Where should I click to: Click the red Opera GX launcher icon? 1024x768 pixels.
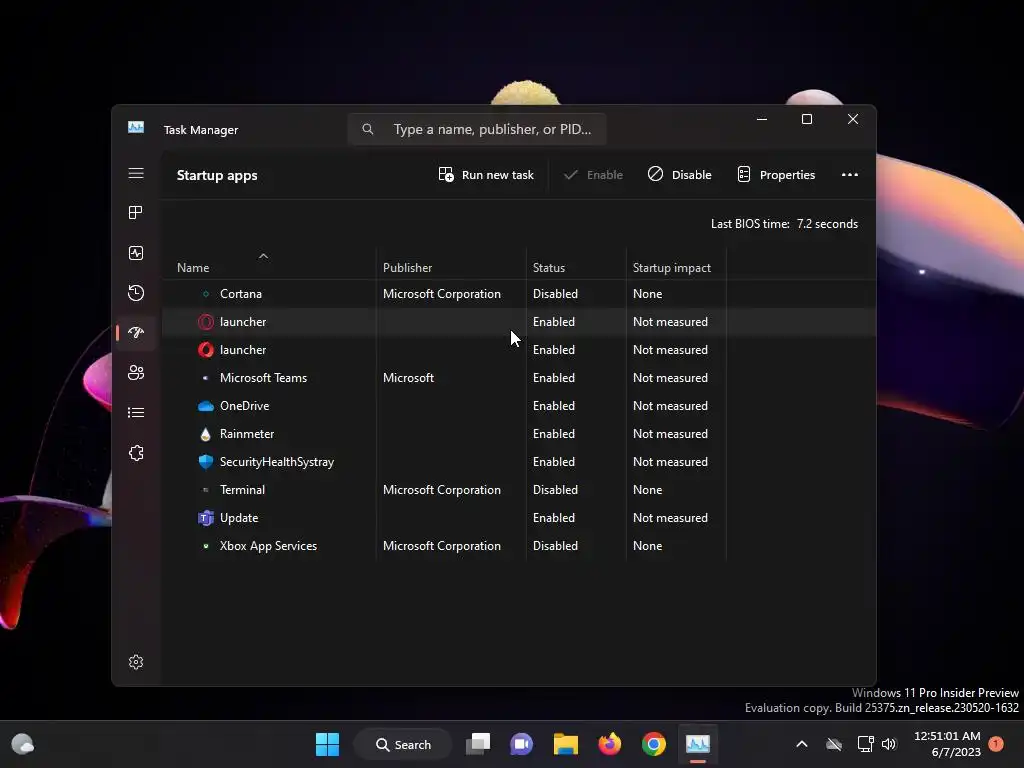(206, 350)
